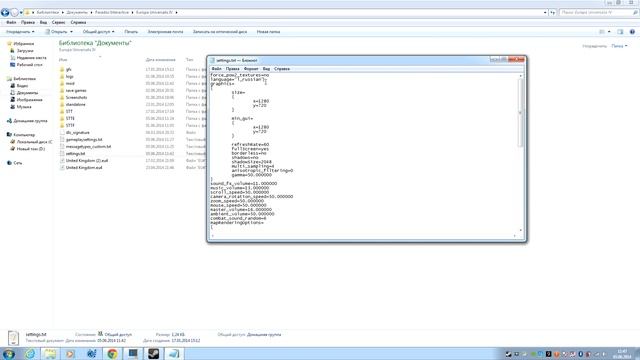Click the Notepad vertical scrollbar thumb
This screenshot has height=360, width=640.
520,113
